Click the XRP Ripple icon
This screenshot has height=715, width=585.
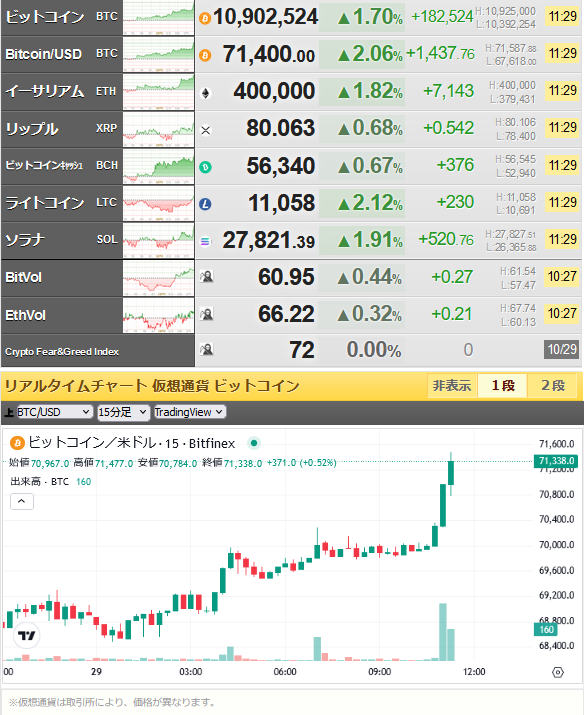(206, 130)
